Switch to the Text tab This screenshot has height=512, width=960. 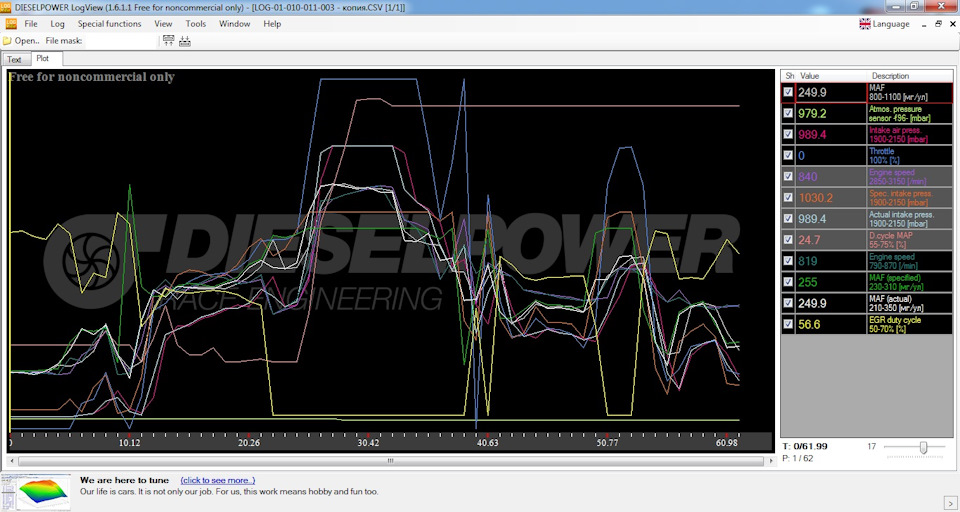pos(15,59)
